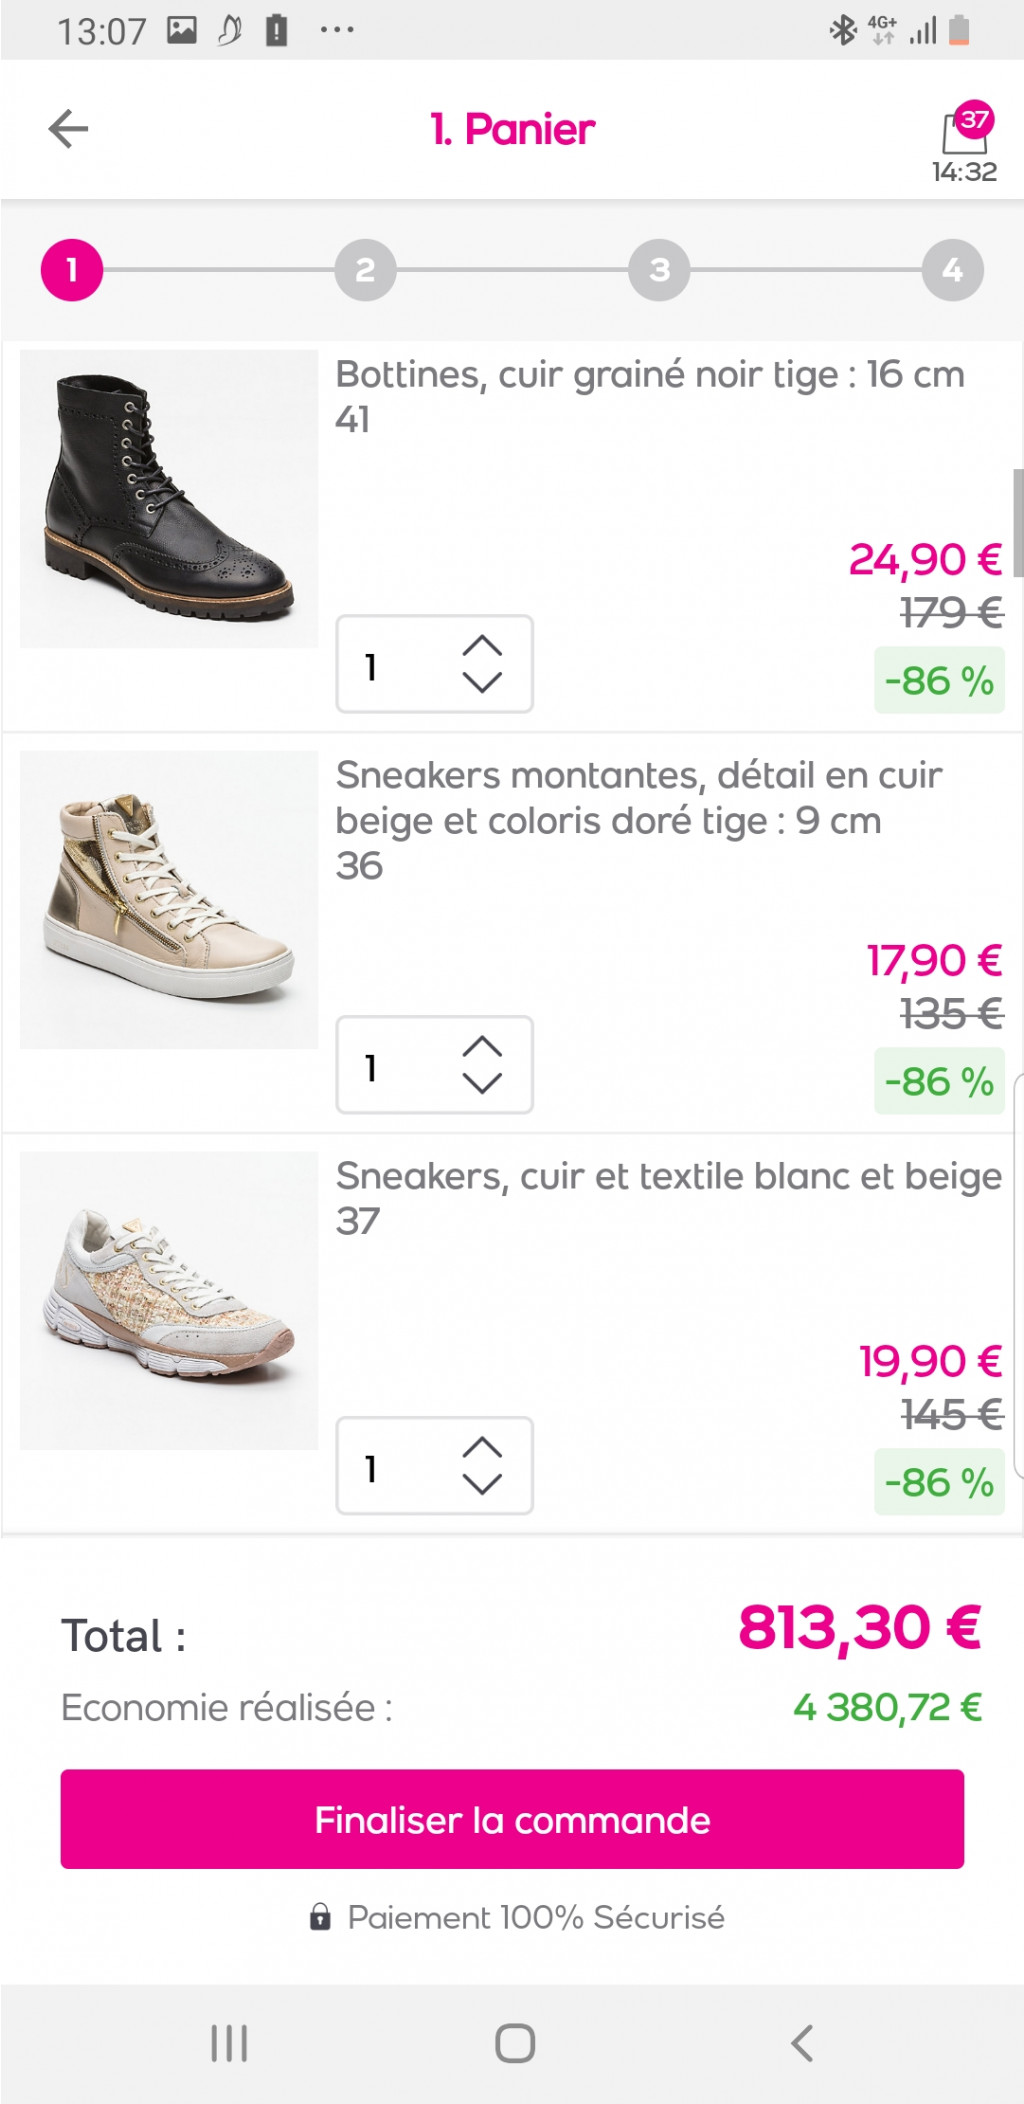View the beige high-top sneaker thumbnail
This screenshot has height=2104, width=1024.
(x=169, y=900)
